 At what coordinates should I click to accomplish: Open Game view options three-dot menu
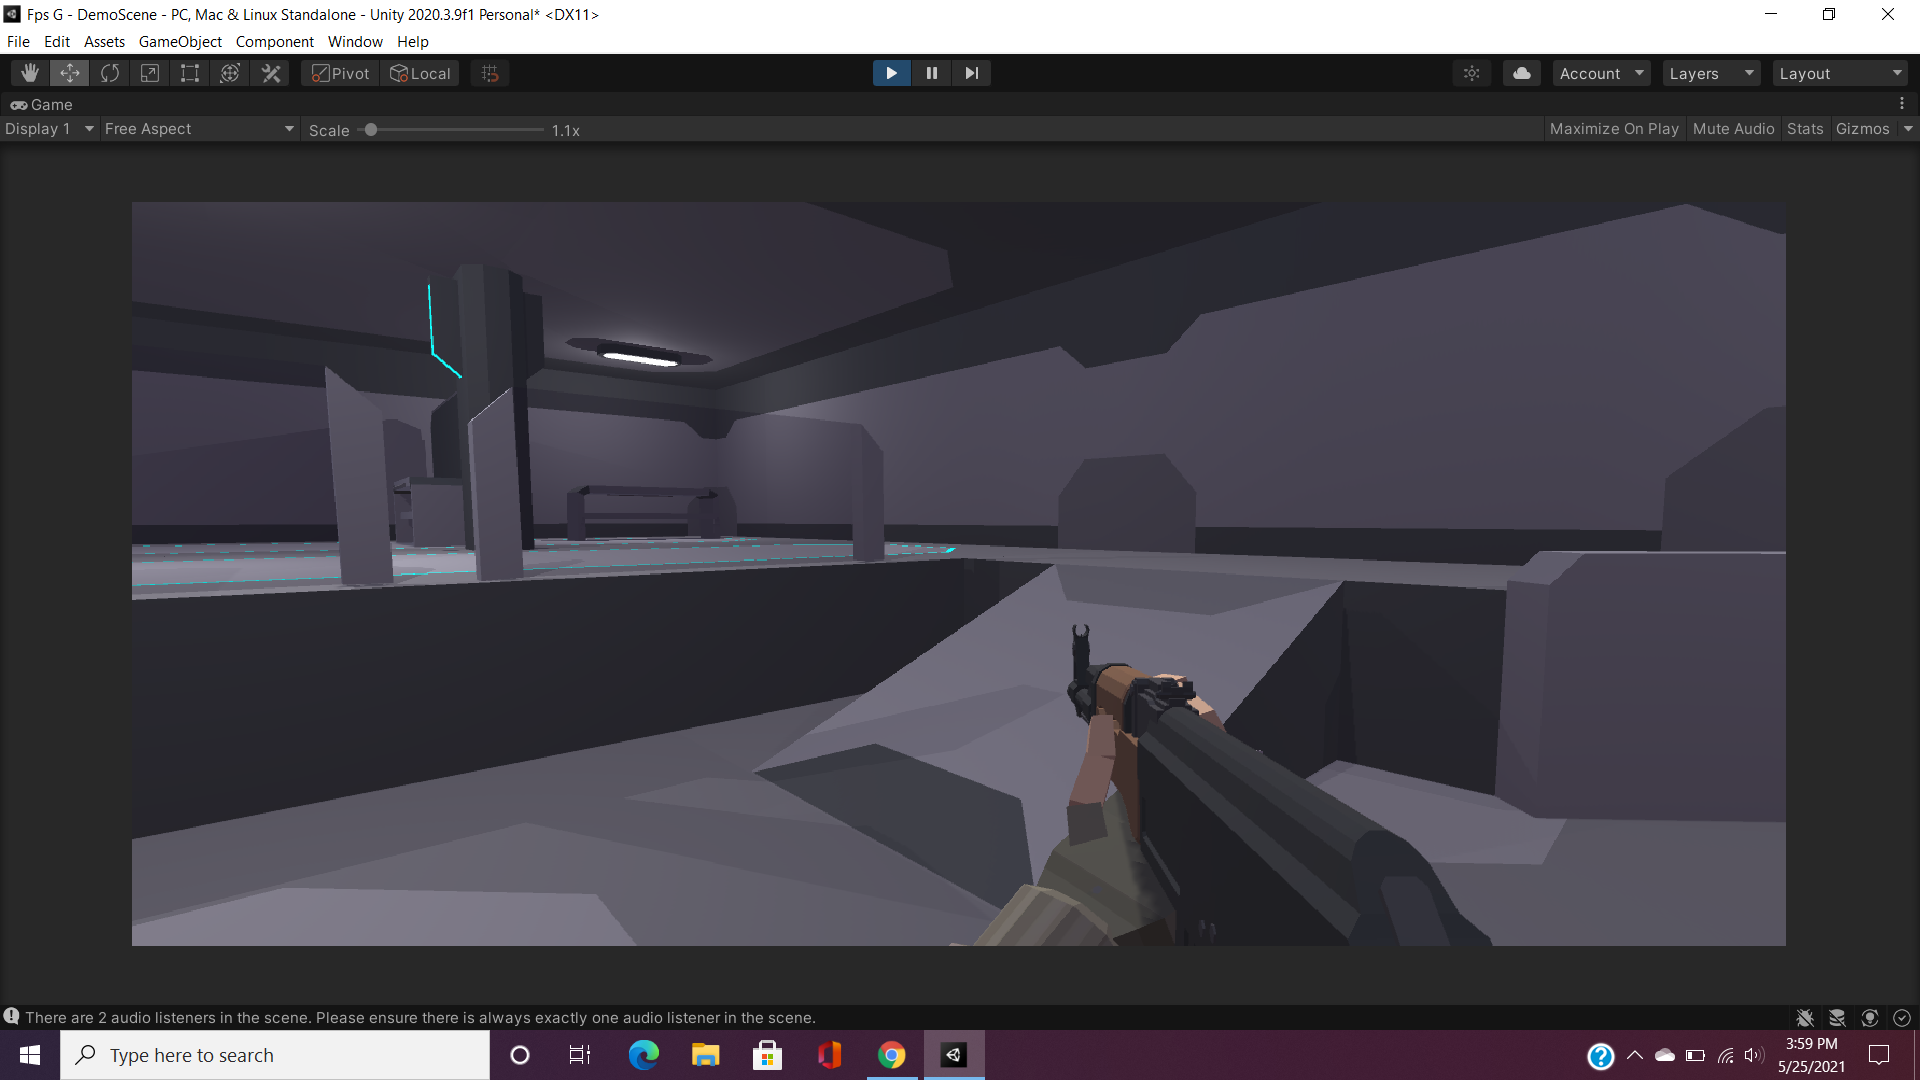[1902, 103]
